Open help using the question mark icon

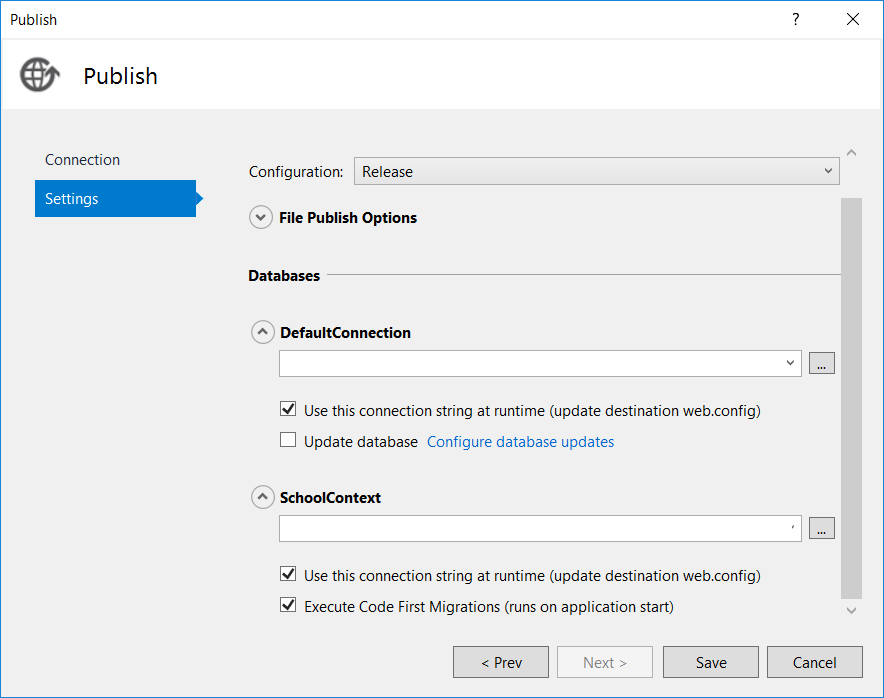click(x=795, y=19)
